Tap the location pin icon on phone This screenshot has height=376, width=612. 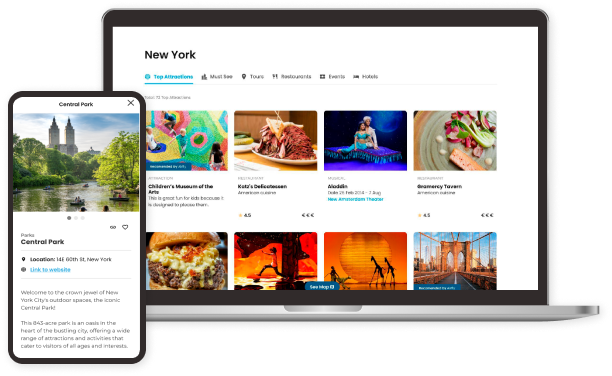click(23, 259)
